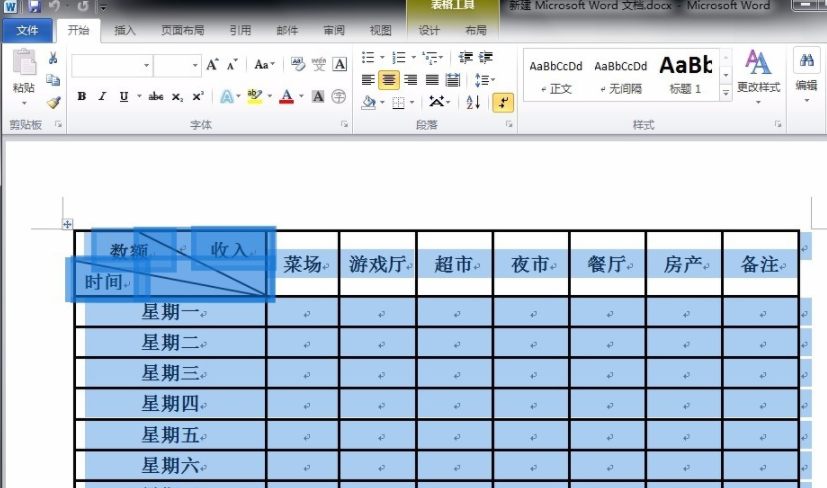Apply superscript formatting
Viewport: 827px width, 488px height.
[x=198, y=96]
